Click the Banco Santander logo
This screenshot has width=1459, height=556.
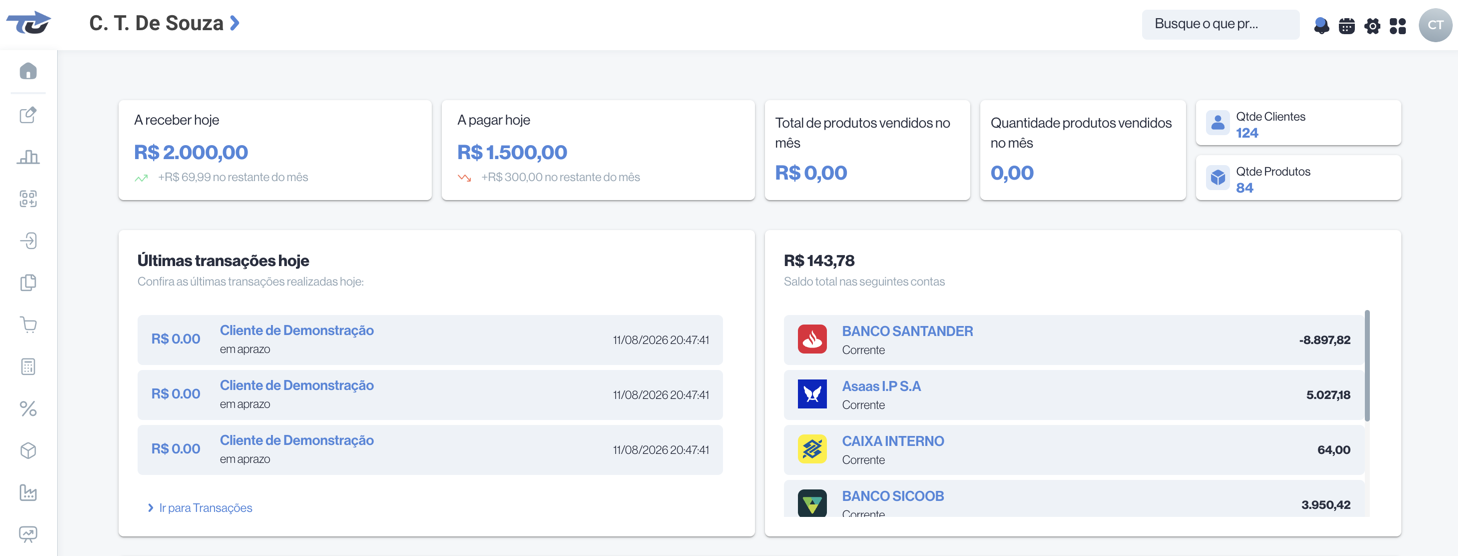tap(812, 339)
